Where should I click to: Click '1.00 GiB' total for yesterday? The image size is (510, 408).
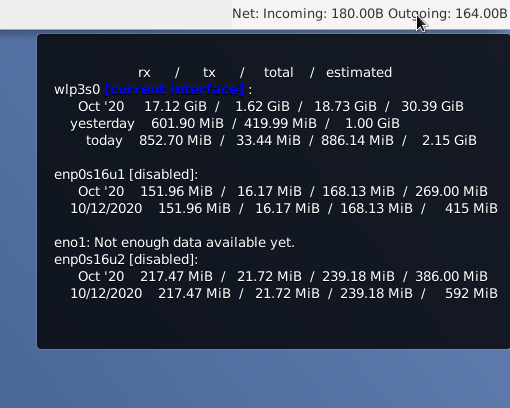point(372,124)
